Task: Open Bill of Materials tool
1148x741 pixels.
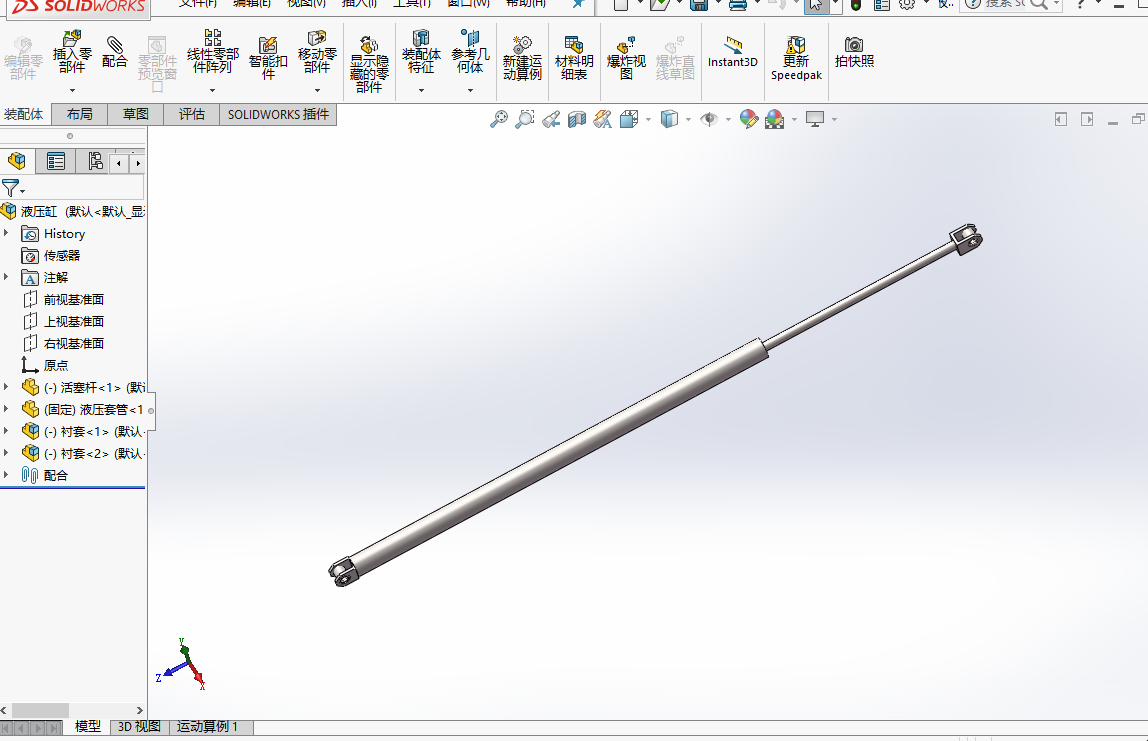Action: pos(574,59)
